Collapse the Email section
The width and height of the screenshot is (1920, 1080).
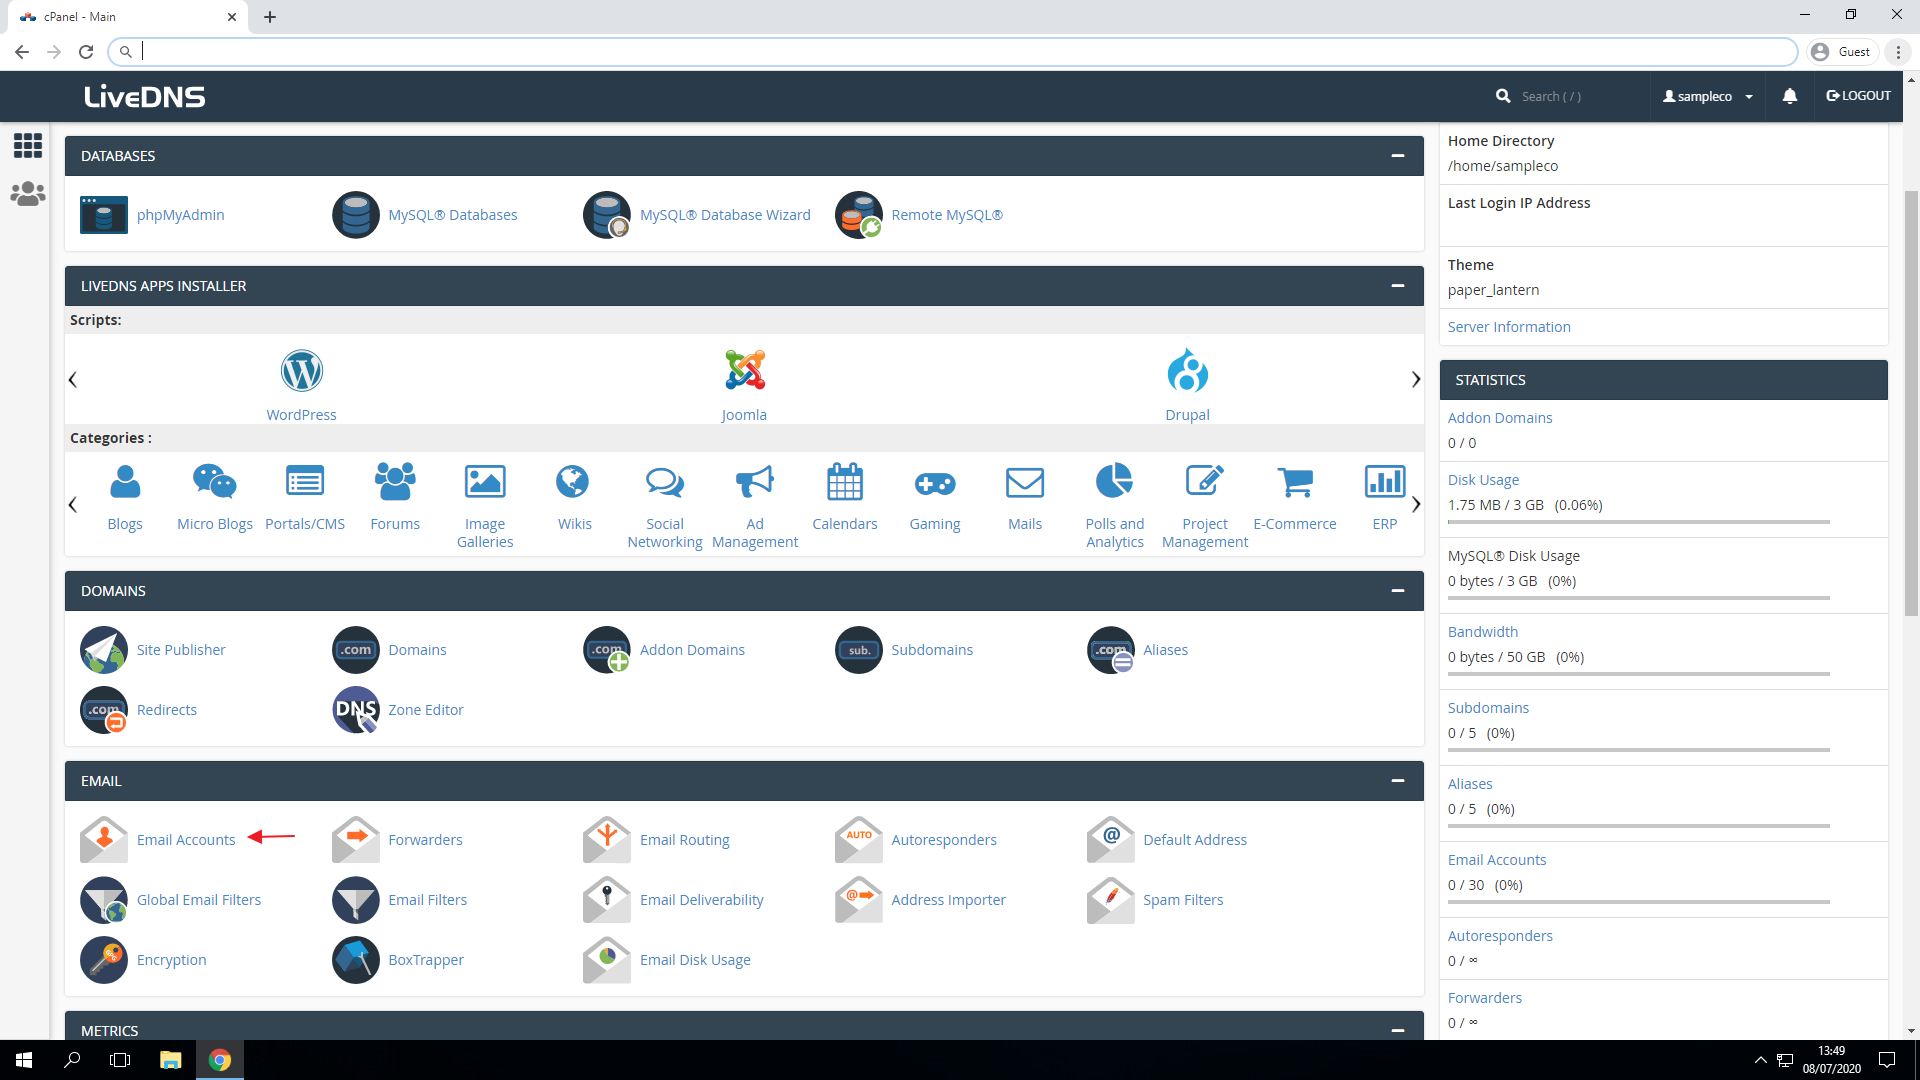pyautogui.click(x=1398, y=781)
